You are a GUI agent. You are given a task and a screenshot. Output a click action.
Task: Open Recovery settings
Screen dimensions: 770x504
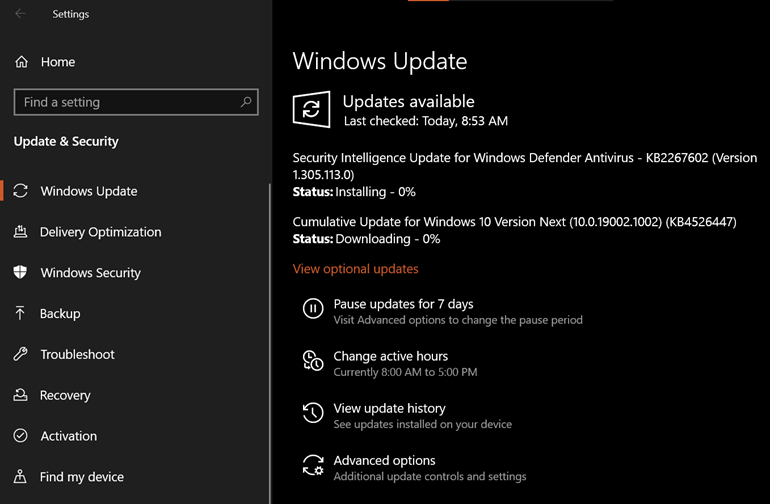tap(65, 395)
